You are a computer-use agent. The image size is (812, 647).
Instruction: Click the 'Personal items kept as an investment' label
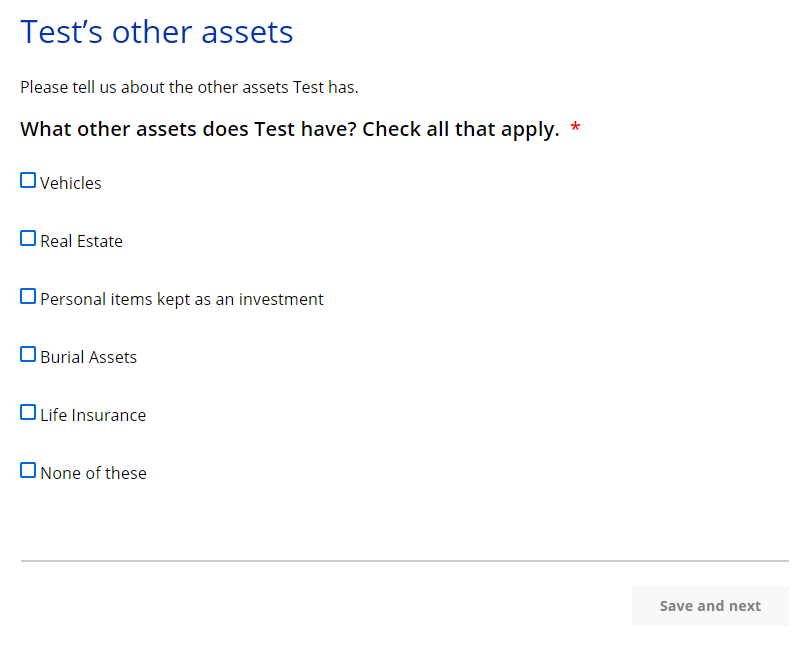[x=182, y=299]
